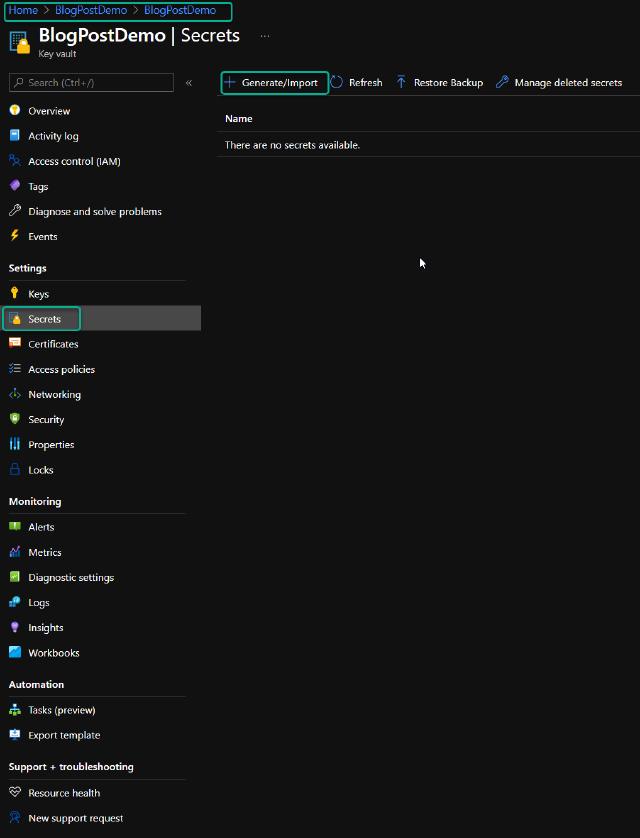This screenshot has width=640, height=838.
Task: Open Keys using the key icon
Action: pos(15,294)
